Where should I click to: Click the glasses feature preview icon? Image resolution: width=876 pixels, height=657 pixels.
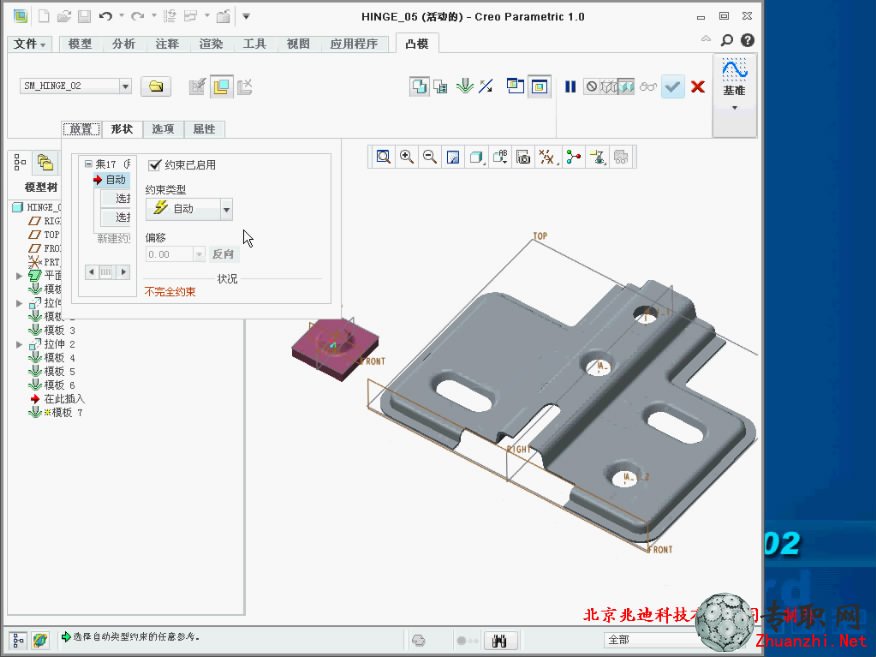tap(648, 87)
